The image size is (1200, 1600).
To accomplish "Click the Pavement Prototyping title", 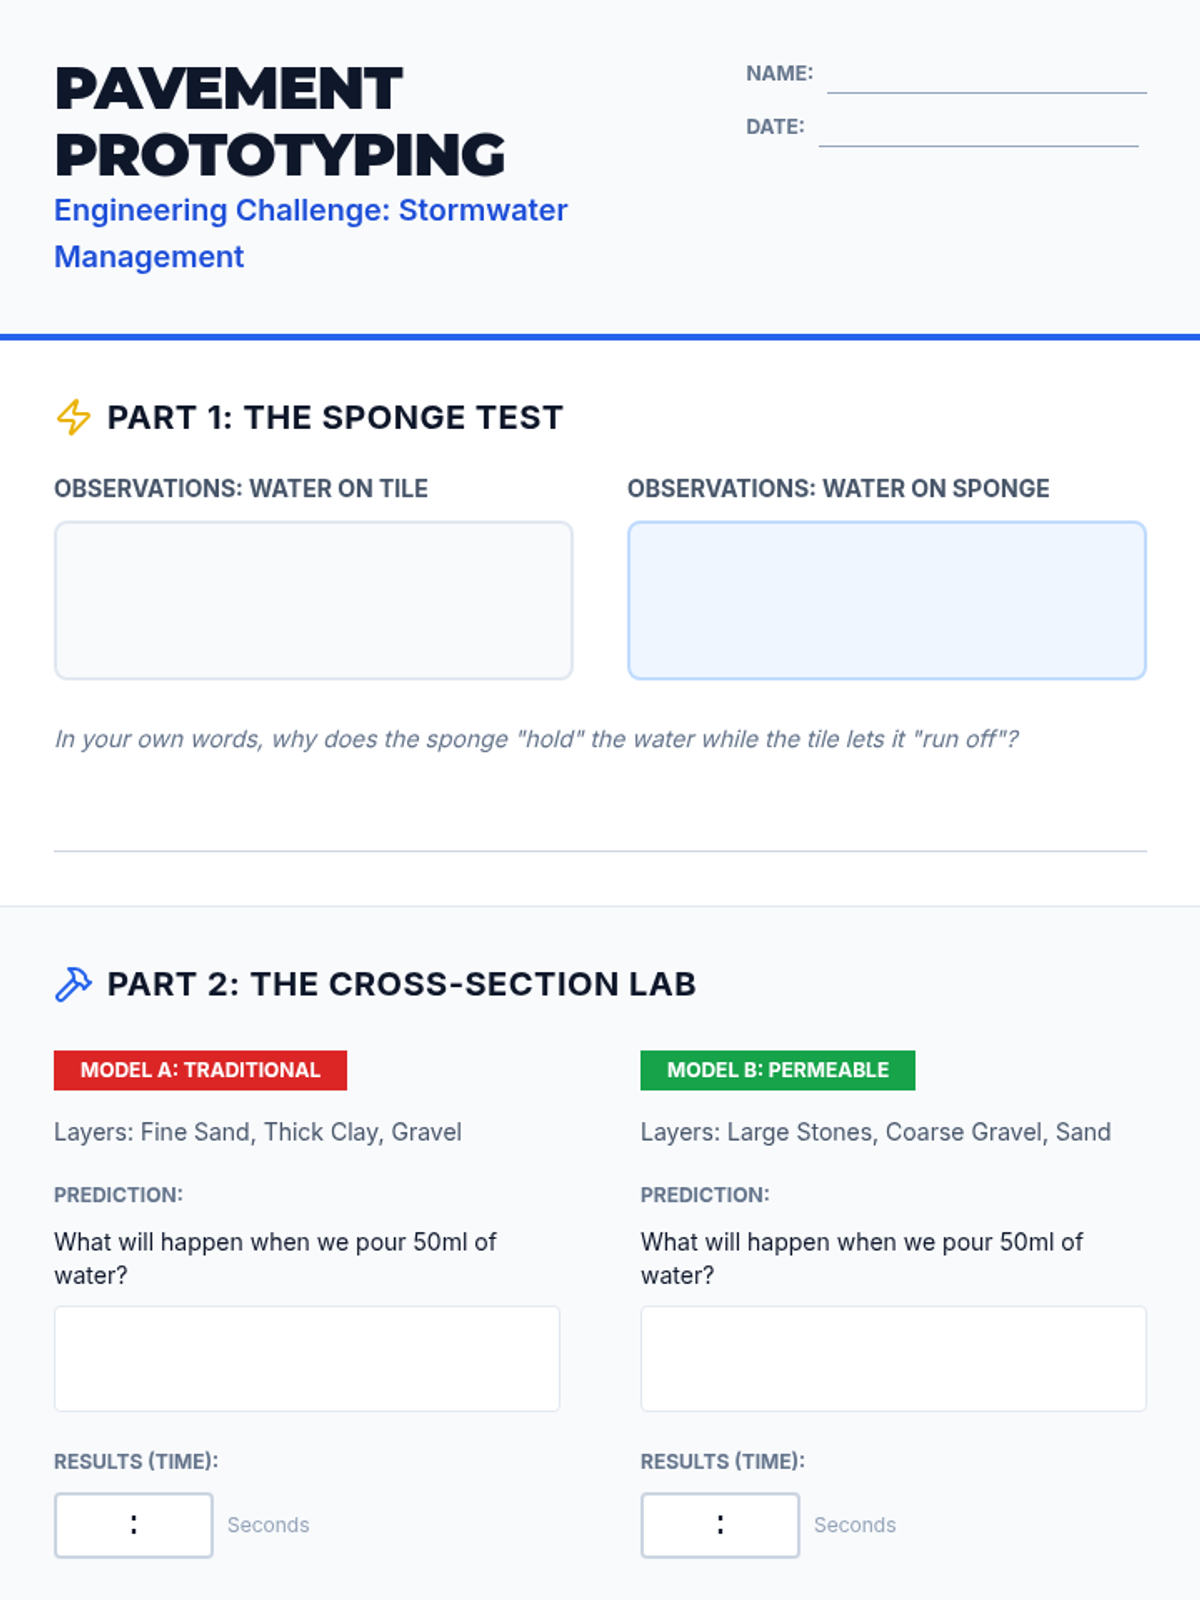I will point(280,121).
